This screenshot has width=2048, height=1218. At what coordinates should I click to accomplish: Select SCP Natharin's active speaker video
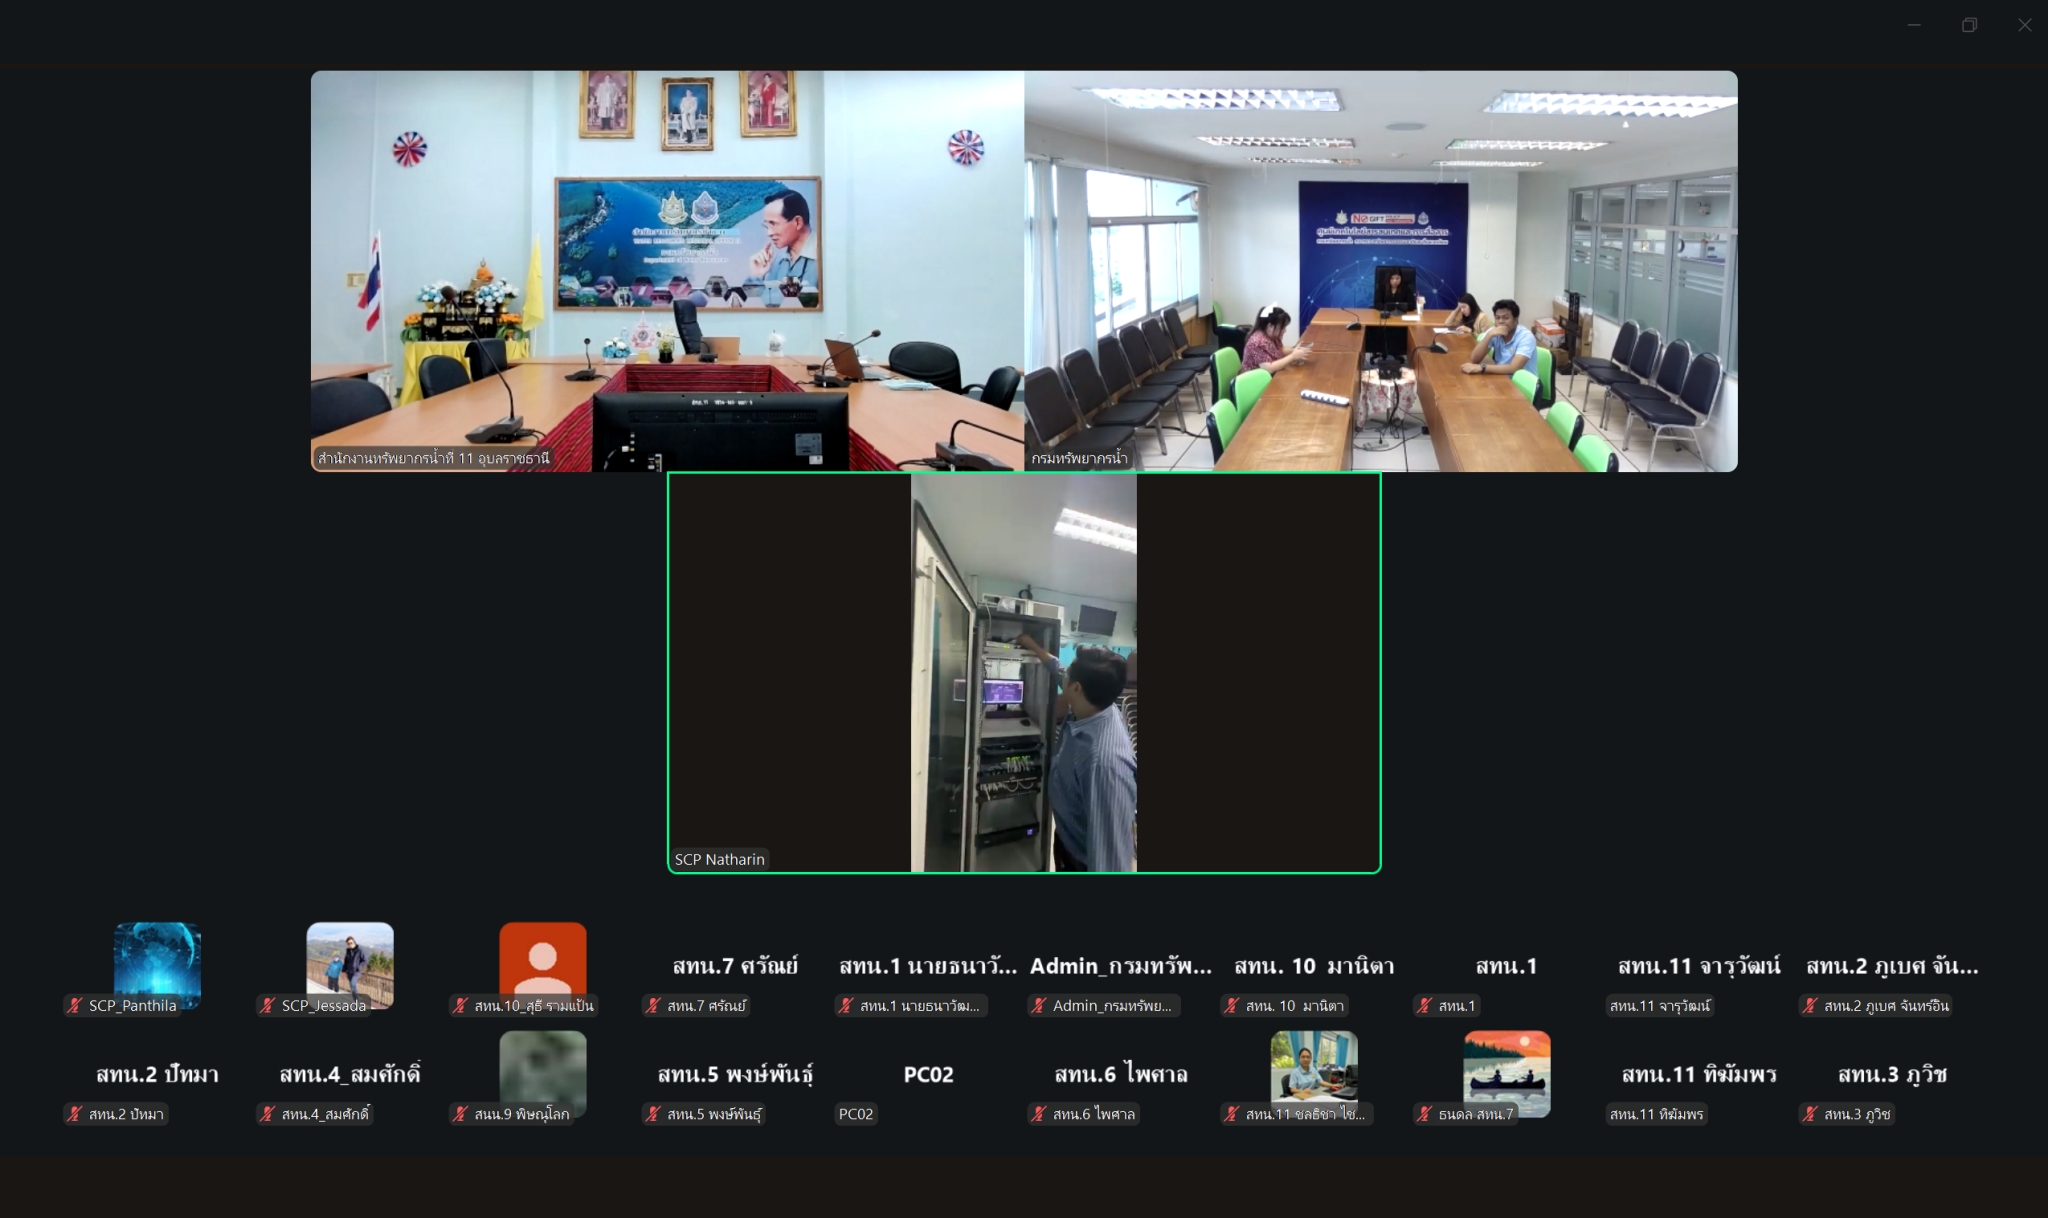(1024, 672)
